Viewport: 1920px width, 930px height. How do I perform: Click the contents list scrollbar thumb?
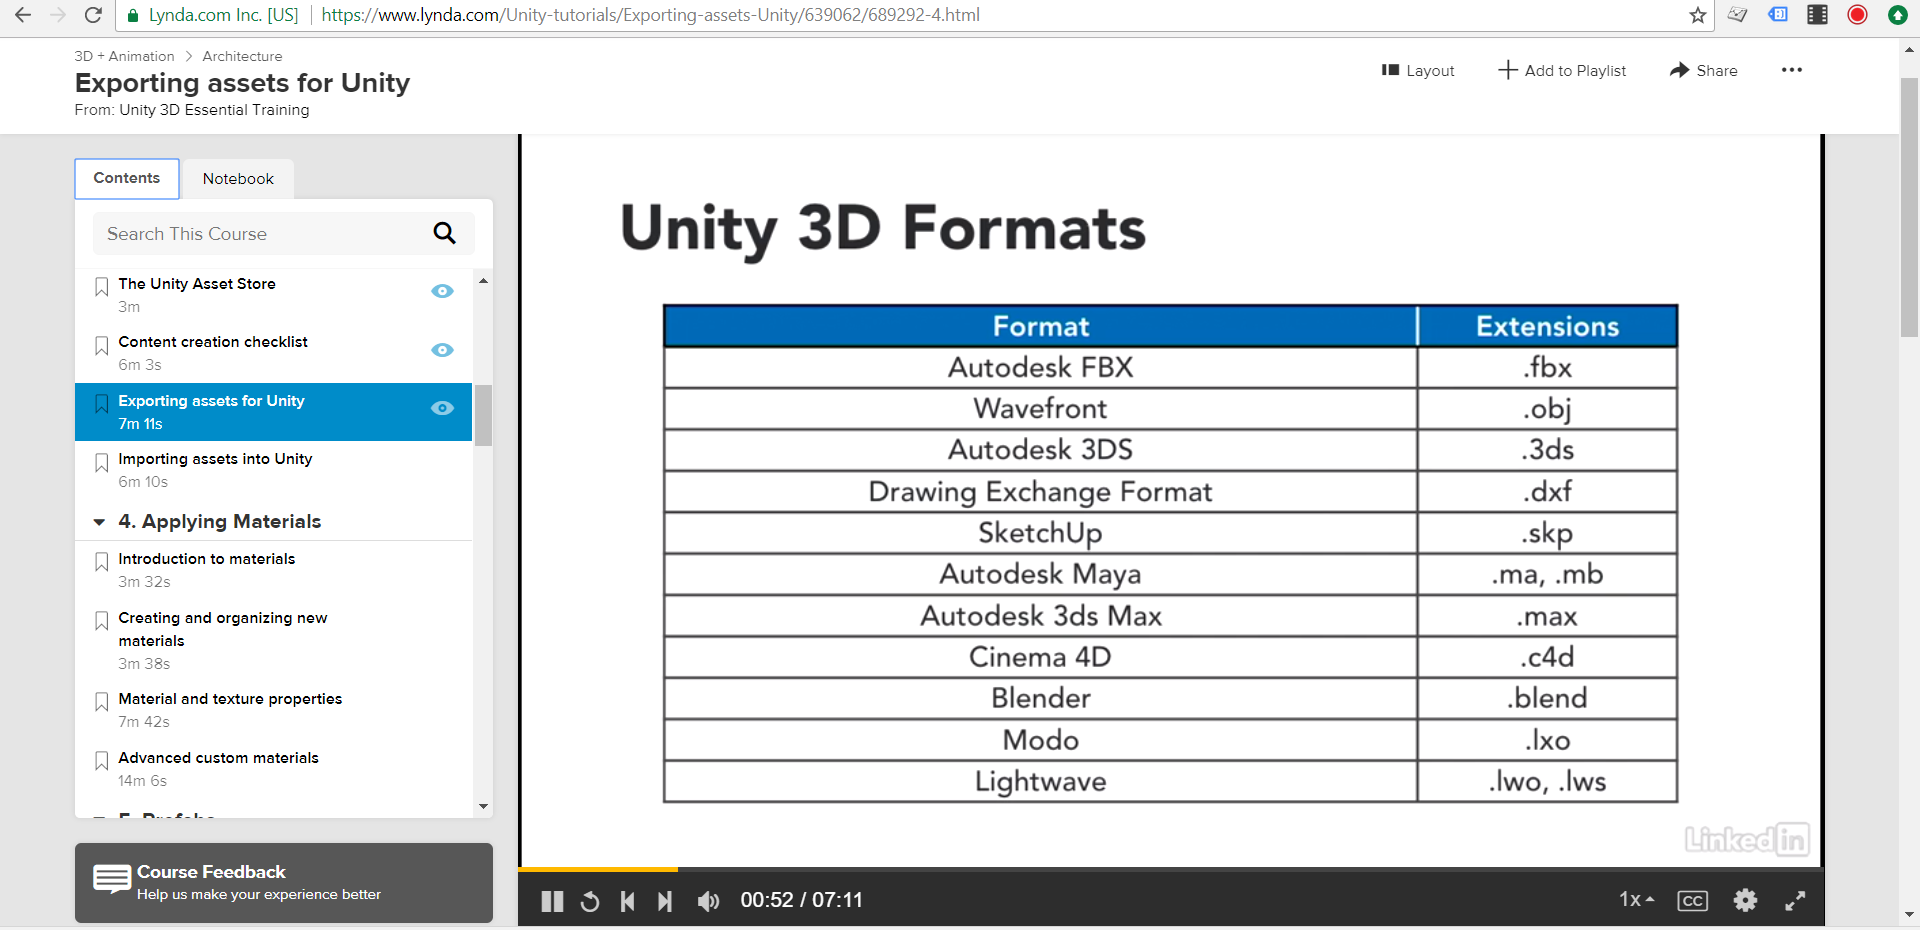(483, 415)
